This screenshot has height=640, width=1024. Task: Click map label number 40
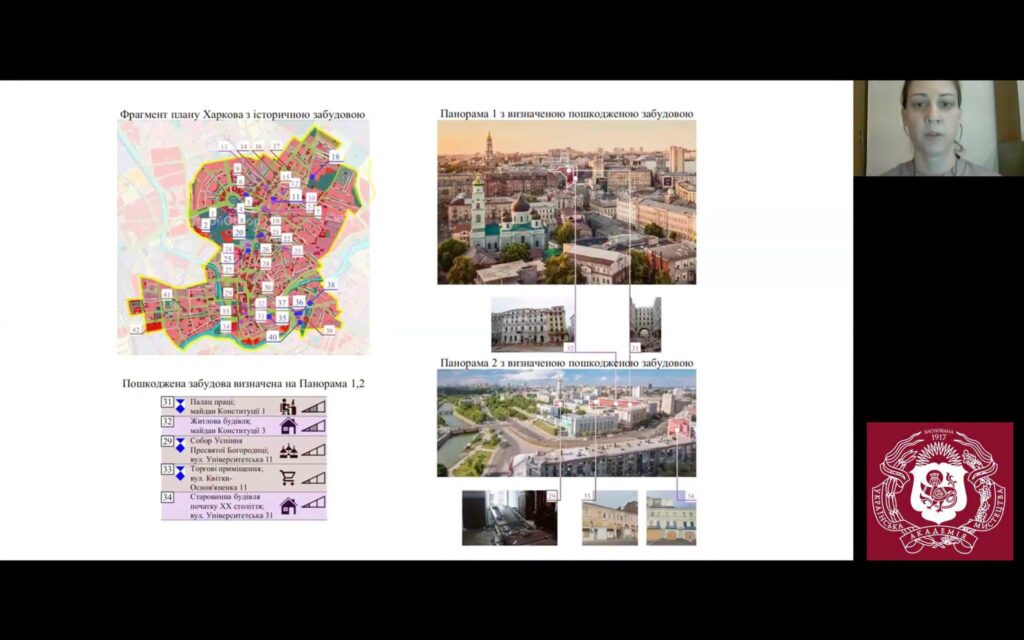pyautogui.click(x=272, y=336)
